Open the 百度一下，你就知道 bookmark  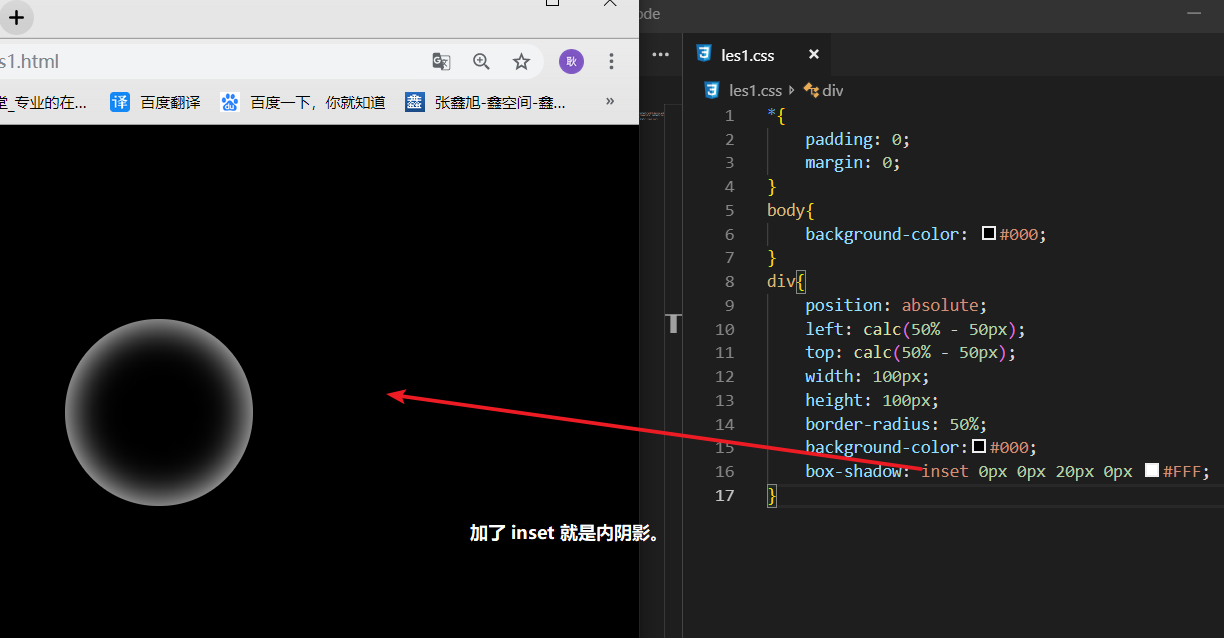(x=304, y=102)
